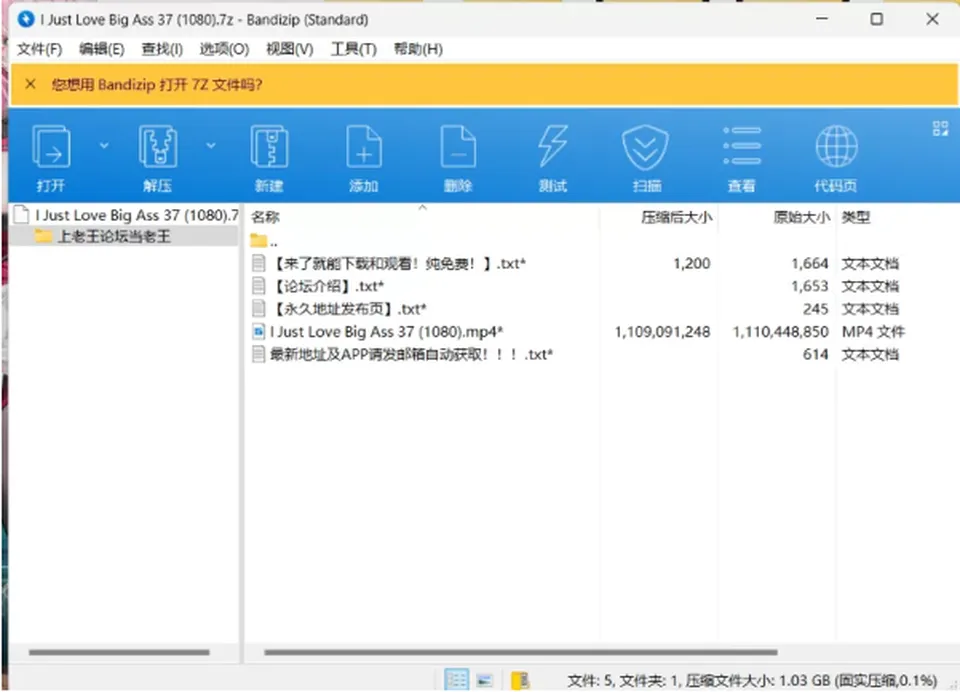Viewport: 960px width, 692px height.
Task: Open the 选项(O) menu
Action: click(224, 49)
